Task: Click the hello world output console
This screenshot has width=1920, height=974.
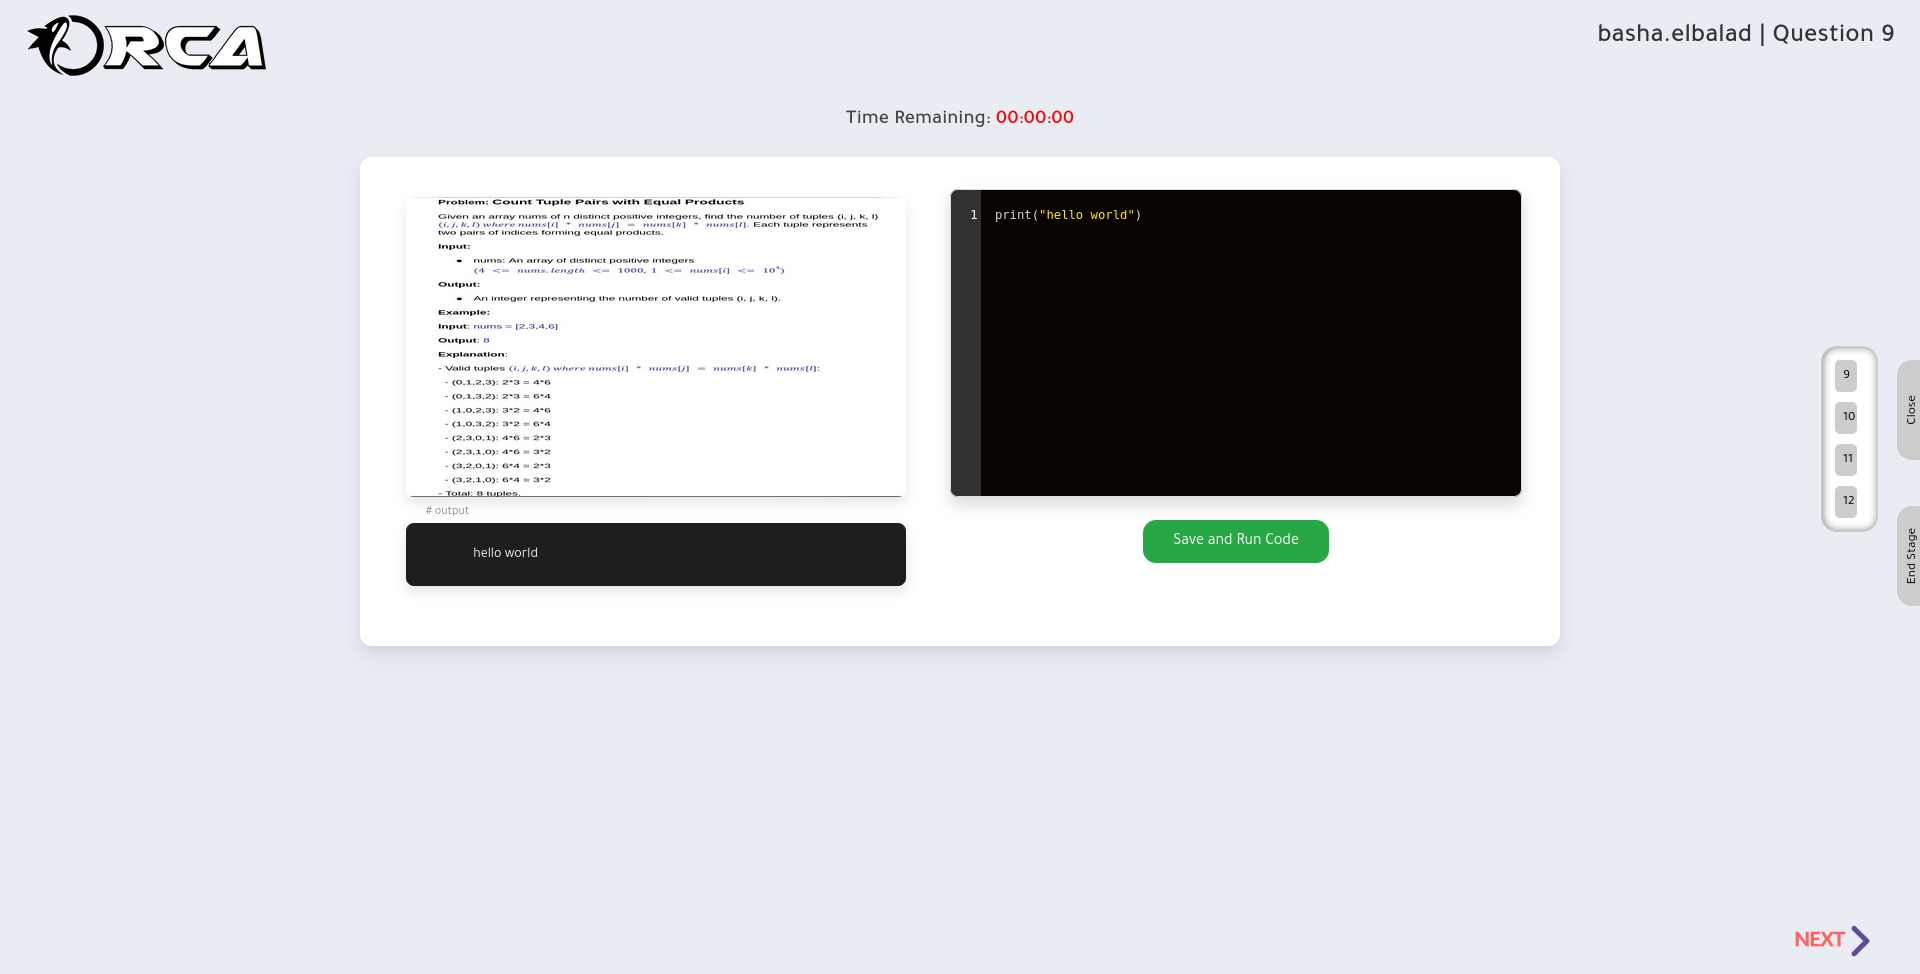Action: (656, 554)
